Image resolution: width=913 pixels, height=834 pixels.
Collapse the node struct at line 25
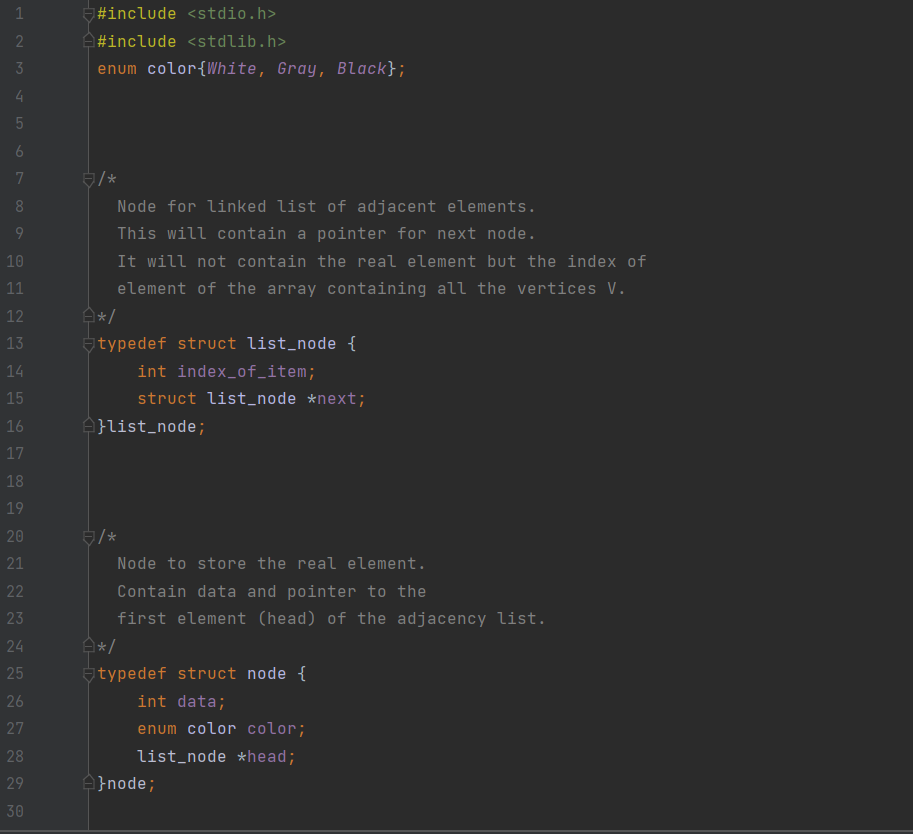(x=89, y=674)
